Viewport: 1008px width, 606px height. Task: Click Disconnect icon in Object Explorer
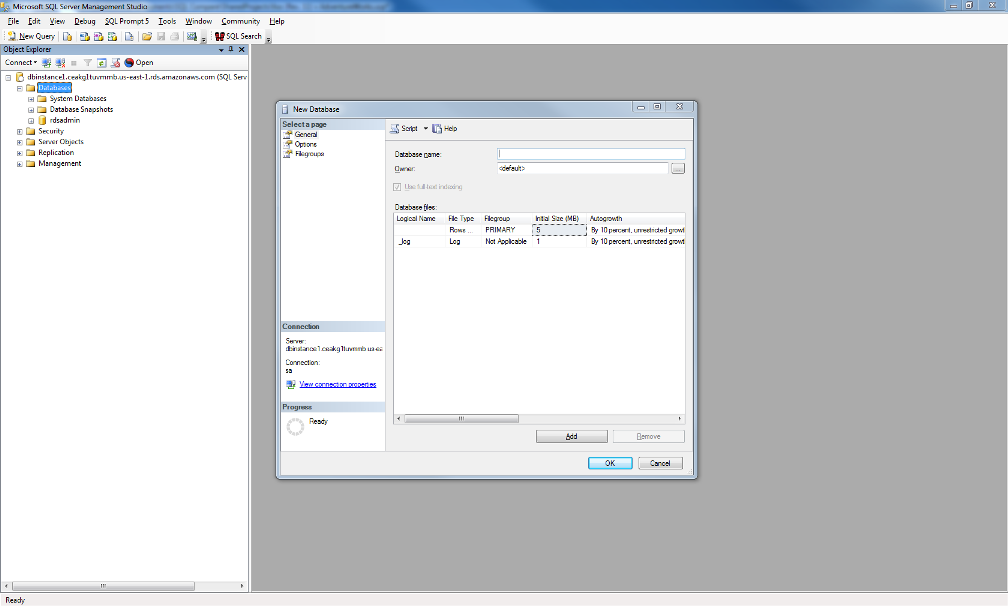[60, 63]
